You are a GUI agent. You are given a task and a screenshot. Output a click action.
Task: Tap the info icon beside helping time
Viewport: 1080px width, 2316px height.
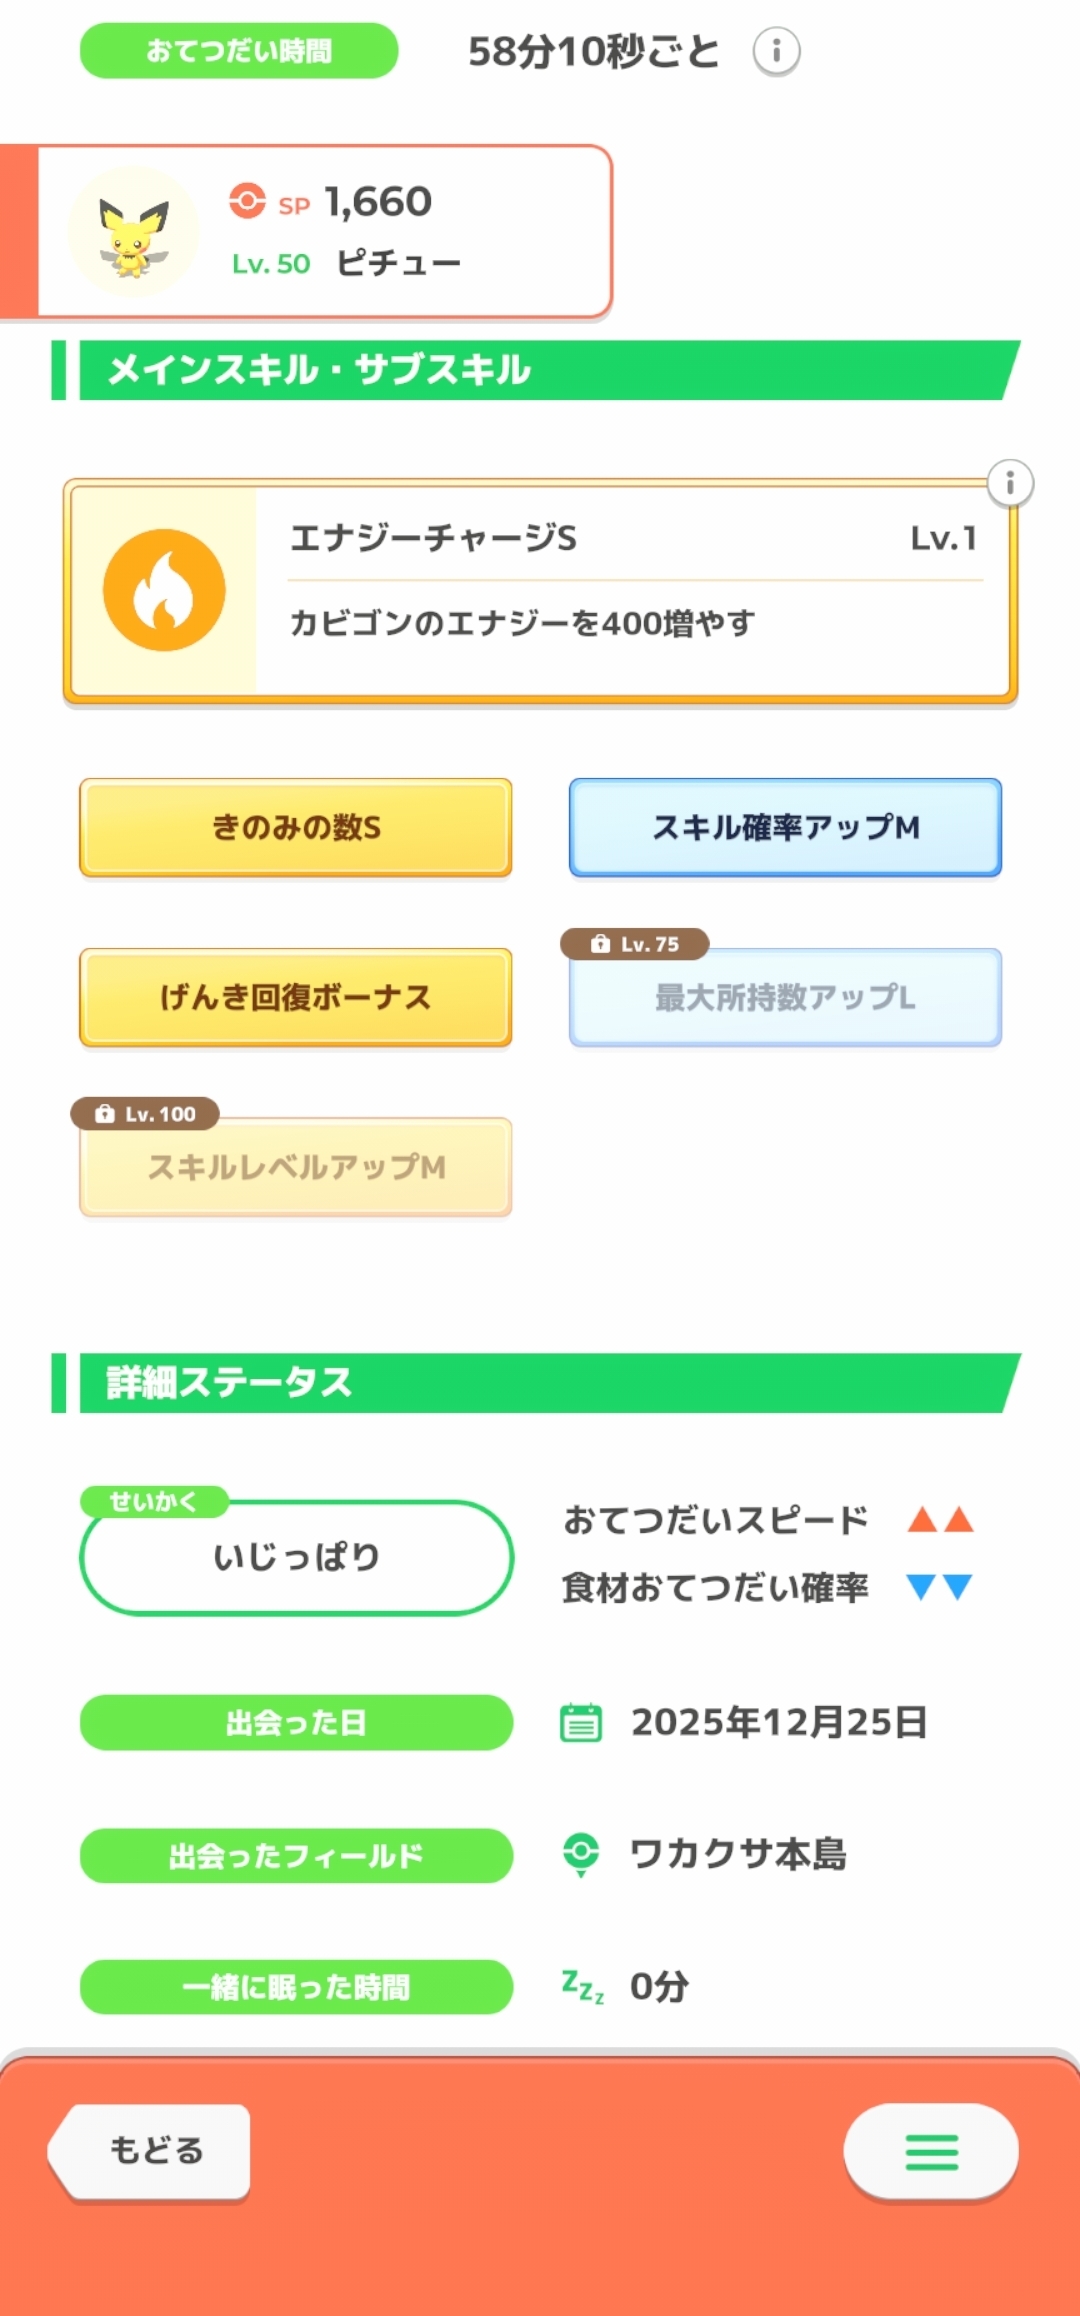[x=776, y=51]
